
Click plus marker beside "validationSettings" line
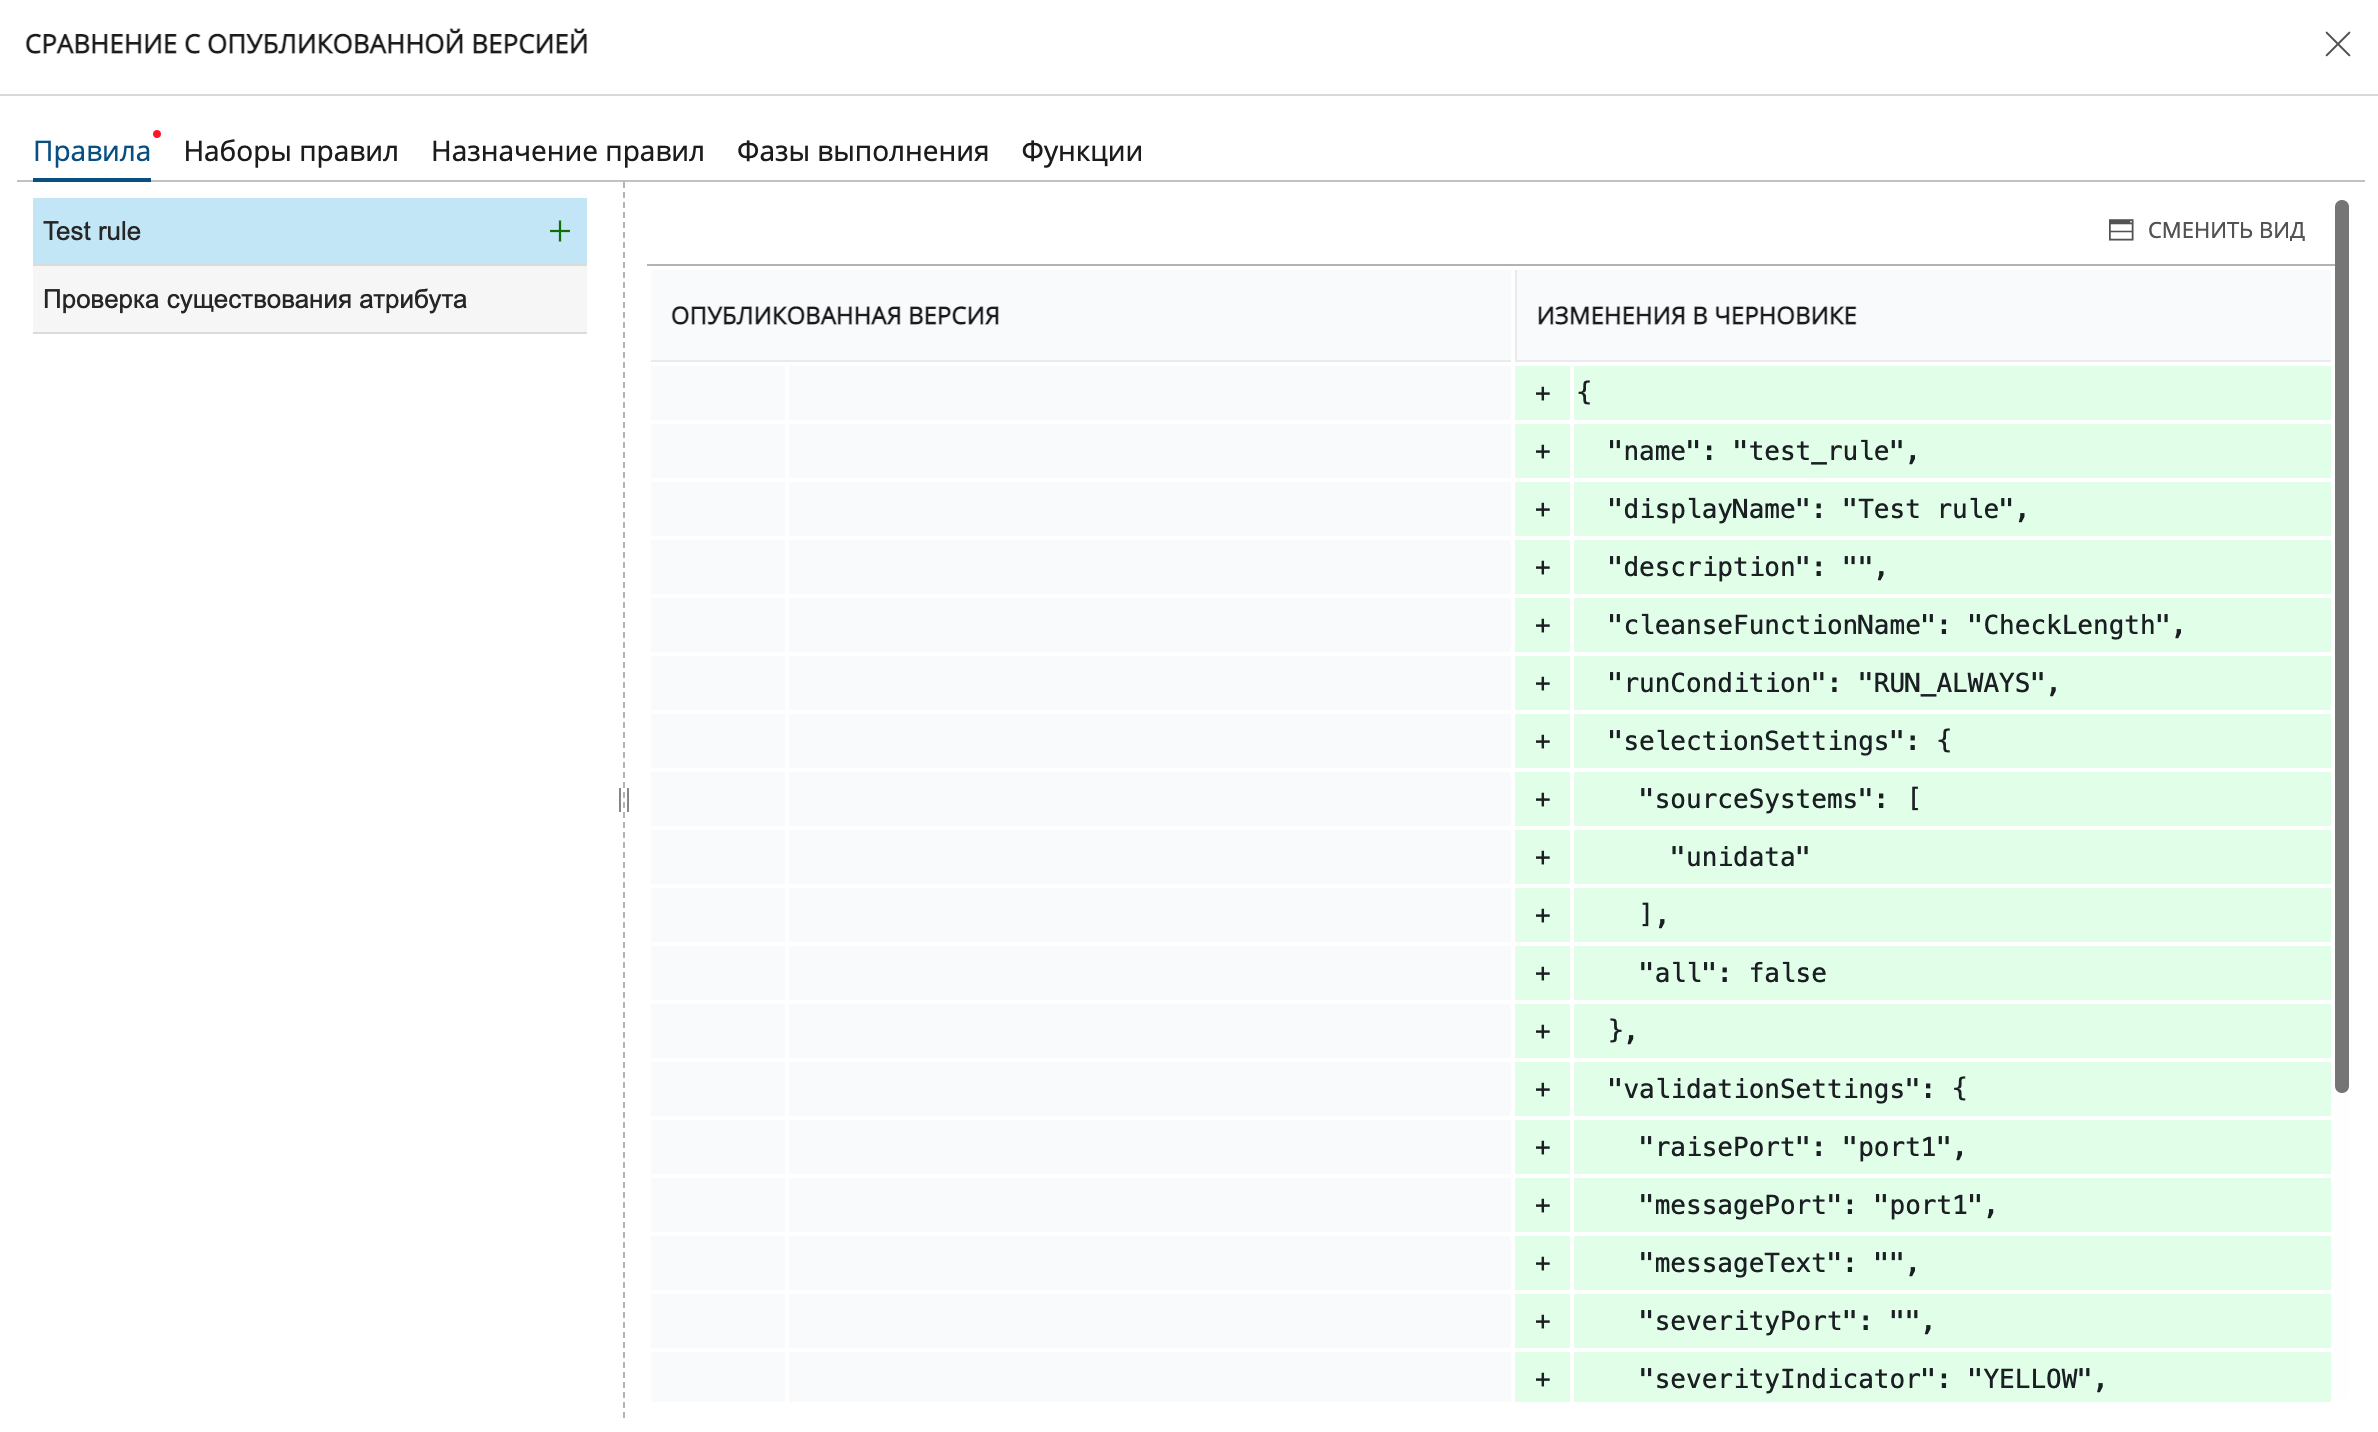pyautogui.click(x=1543, y=1090)
